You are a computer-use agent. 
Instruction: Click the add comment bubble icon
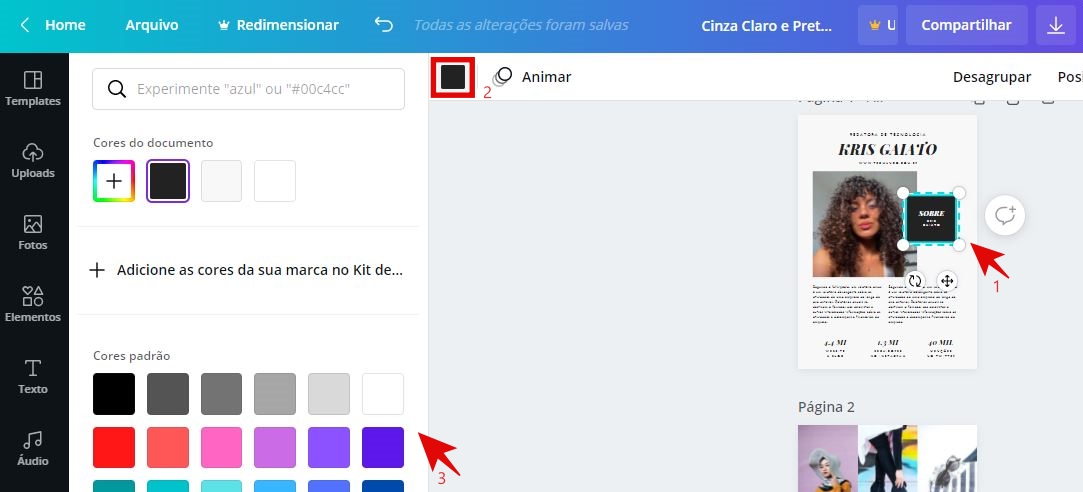click(1005, 216)
